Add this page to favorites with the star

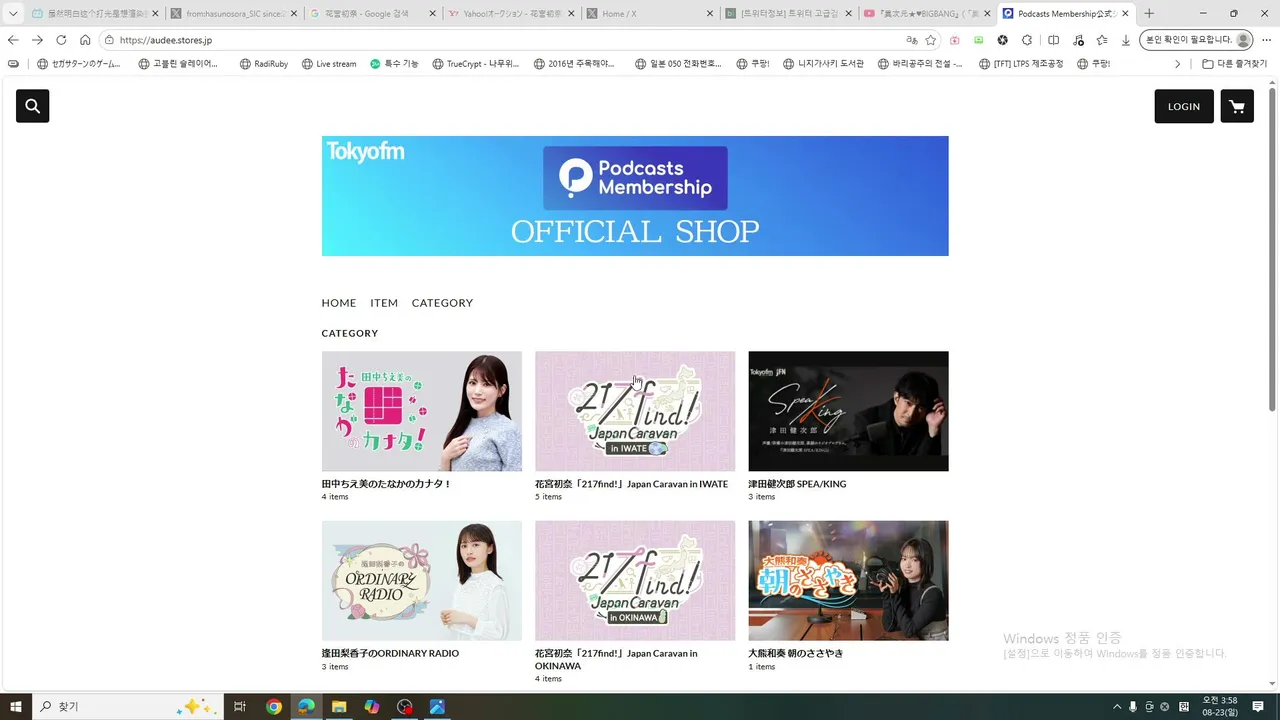930,40
